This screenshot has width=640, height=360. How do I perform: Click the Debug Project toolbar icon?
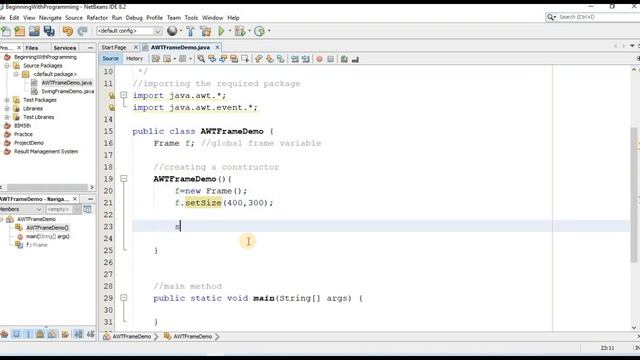point(240,31)
